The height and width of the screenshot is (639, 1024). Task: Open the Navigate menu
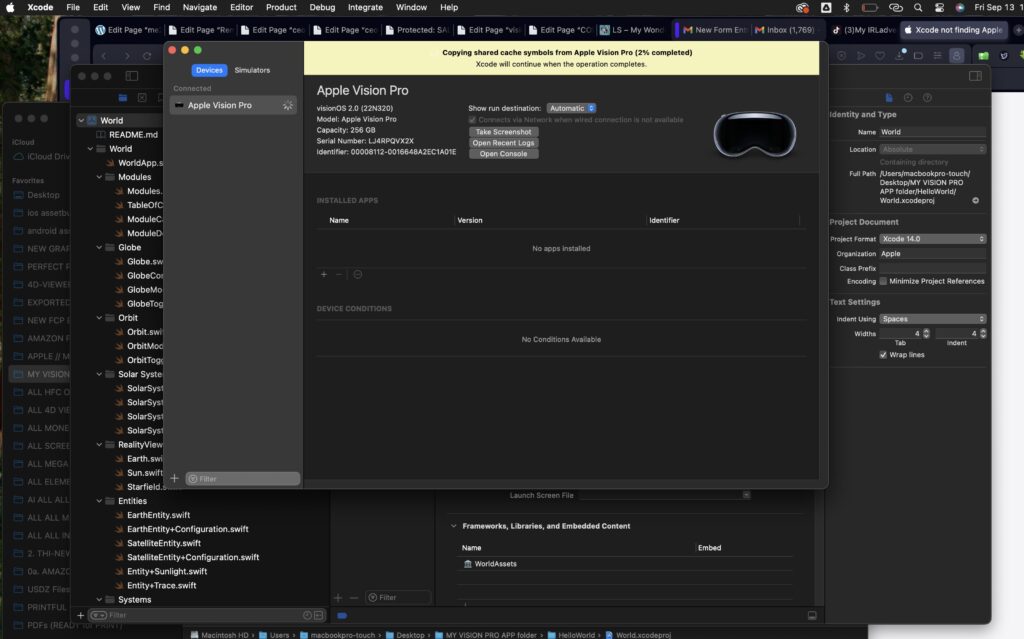[x=200, y=7]
